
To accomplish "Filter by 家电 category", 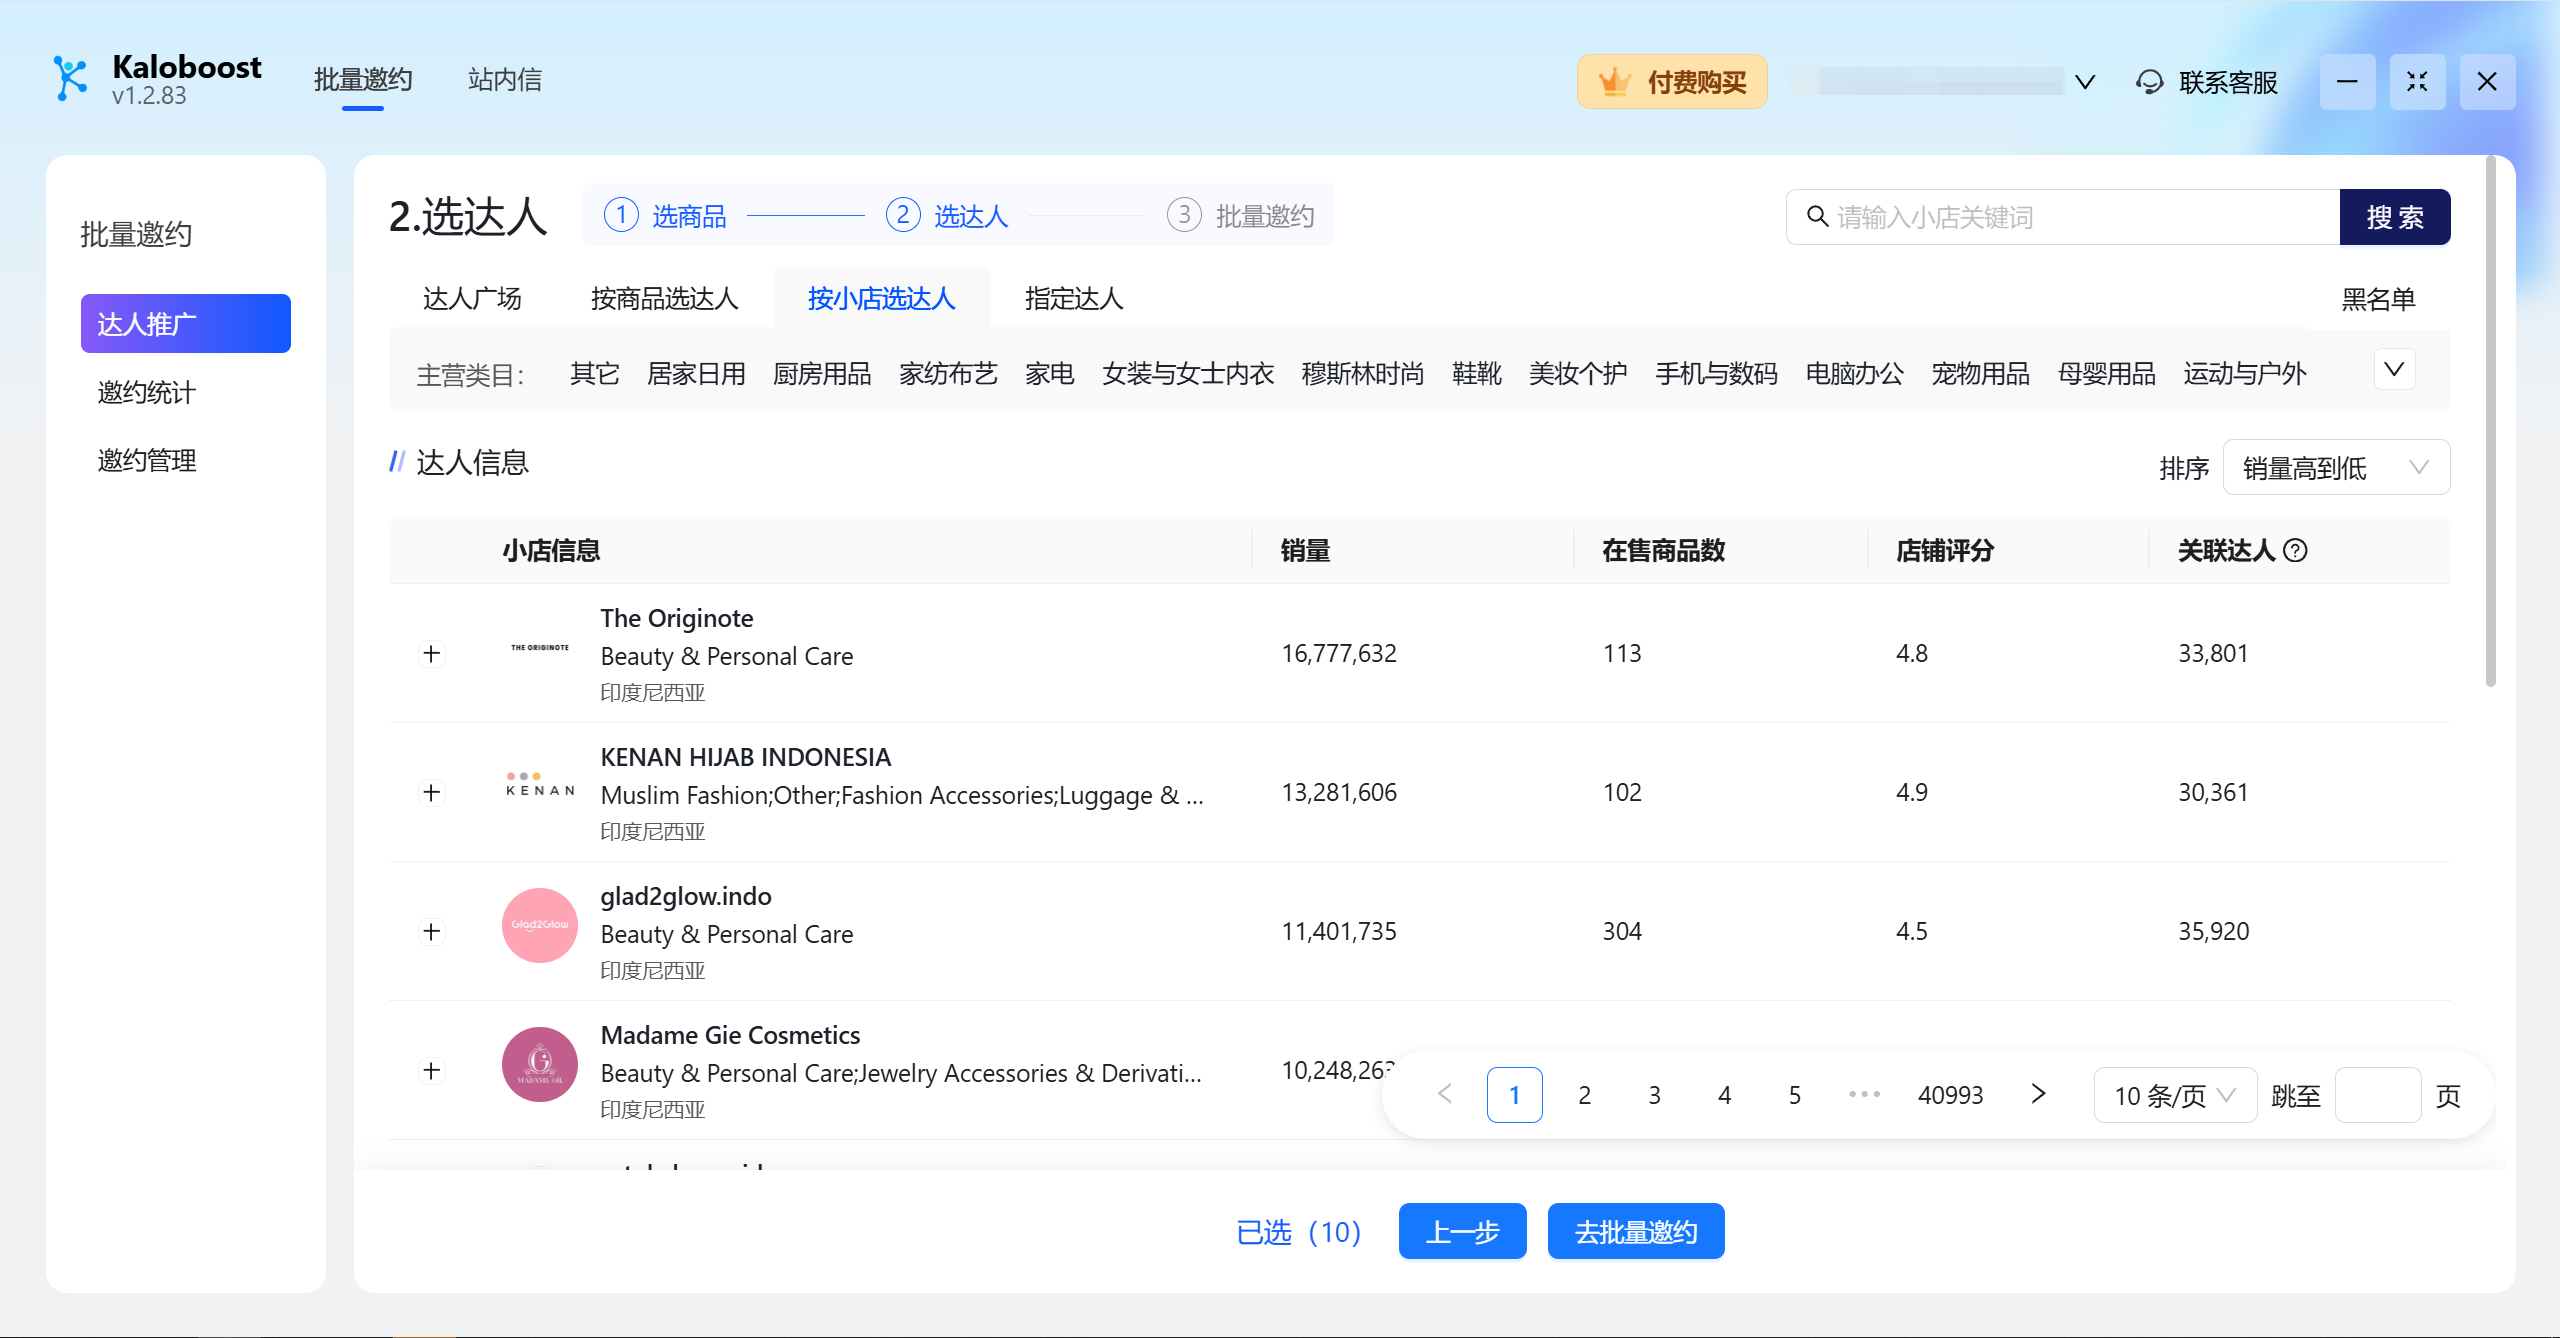I will tap(1050, 374).
